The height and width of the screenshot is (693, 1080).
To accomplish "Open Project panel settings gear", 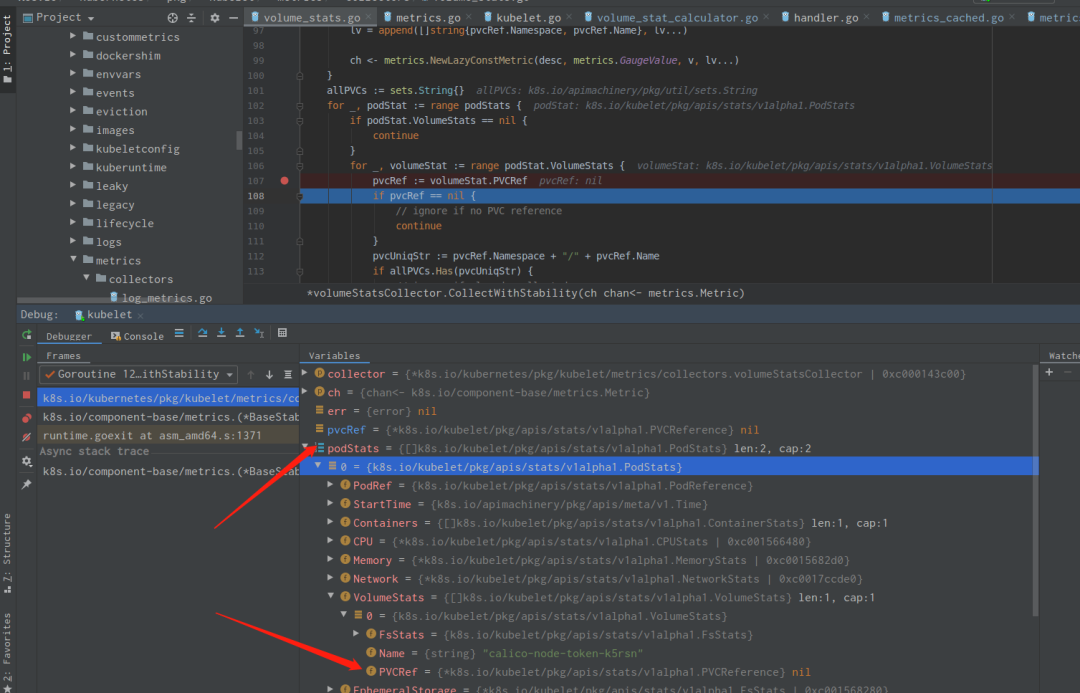I will (x=215, y=18).
